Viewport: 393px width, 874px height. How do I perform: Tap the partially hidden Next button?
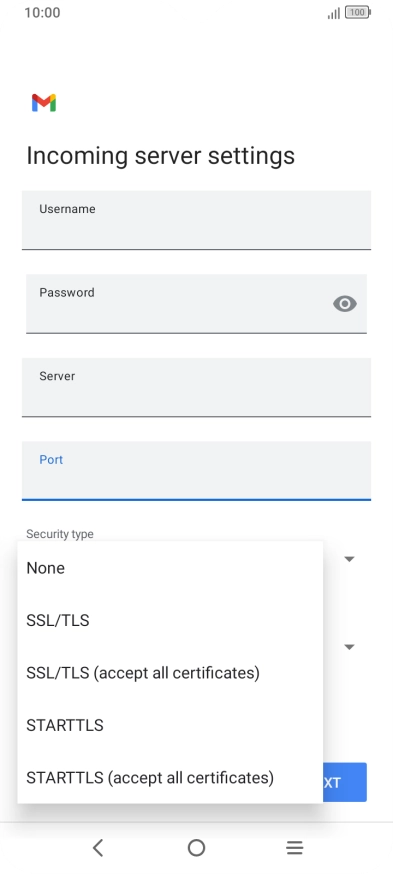(345, 783)
